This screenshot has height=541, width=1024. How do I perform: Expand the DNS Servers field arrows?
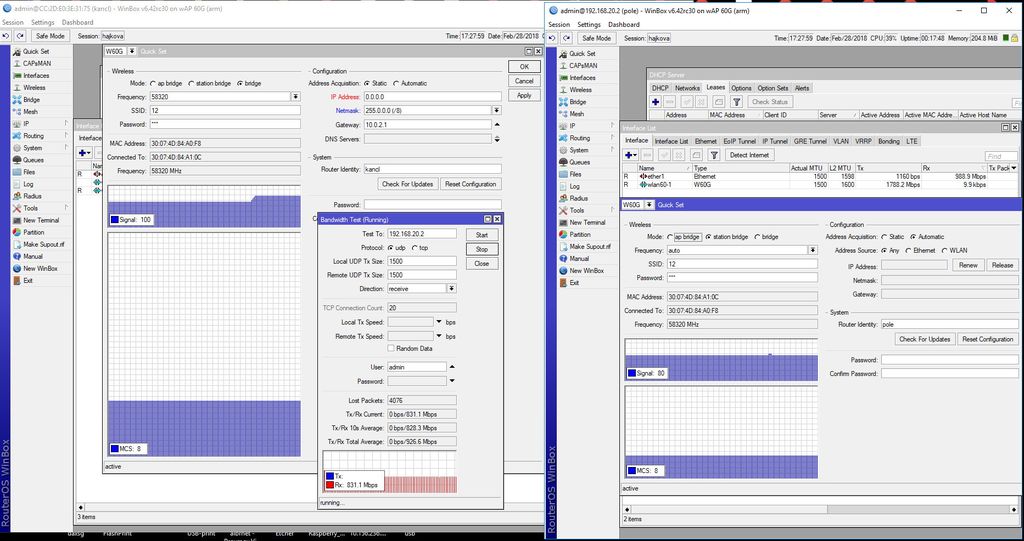497,139
